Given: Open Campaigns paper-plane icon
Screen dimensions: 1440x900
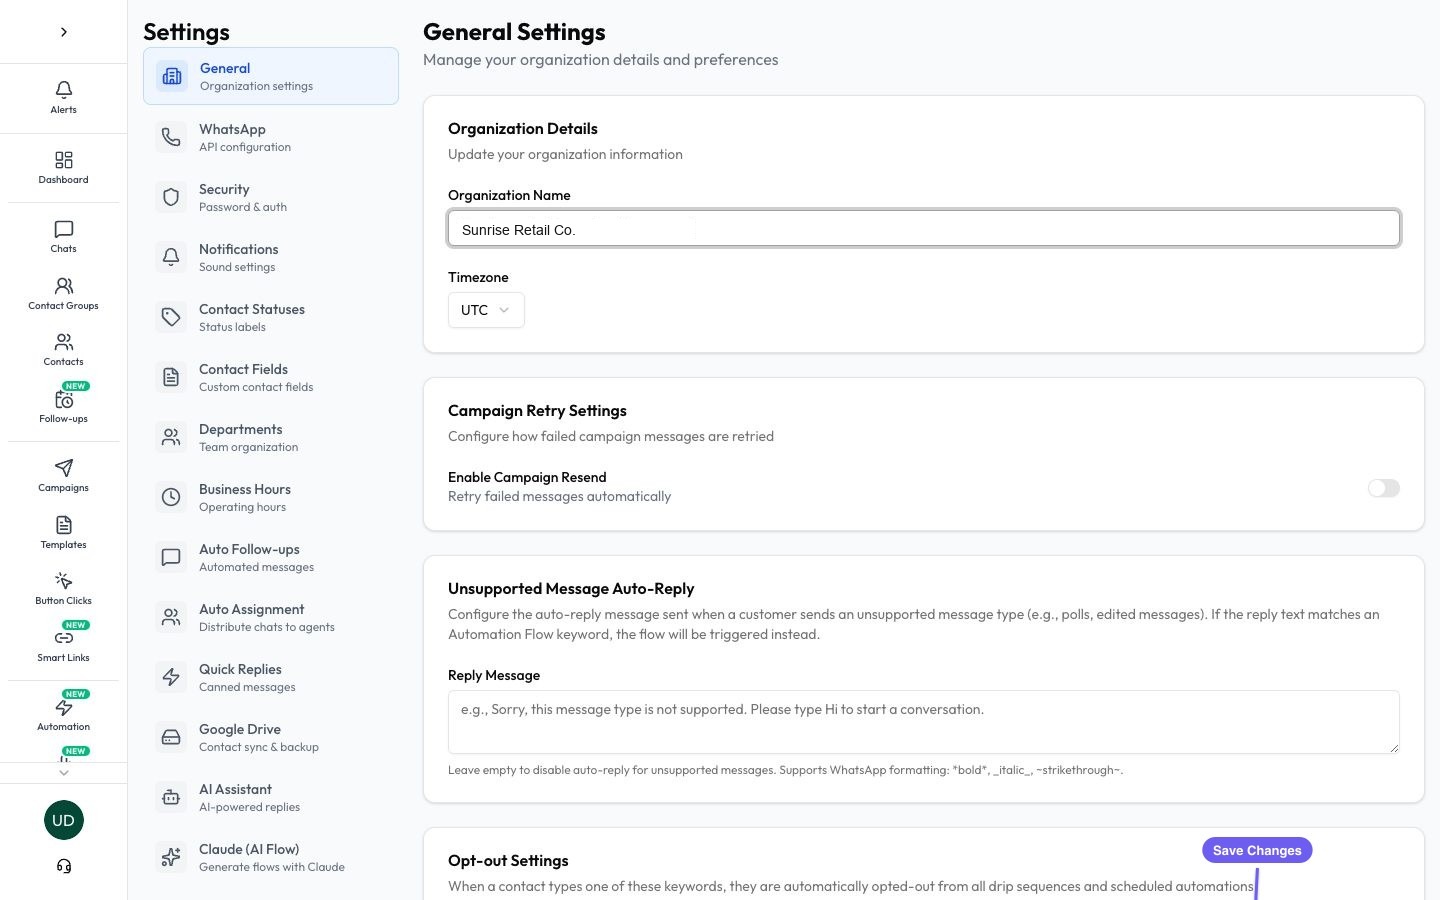Looking at the screenshot, I should tap(63, 468).
